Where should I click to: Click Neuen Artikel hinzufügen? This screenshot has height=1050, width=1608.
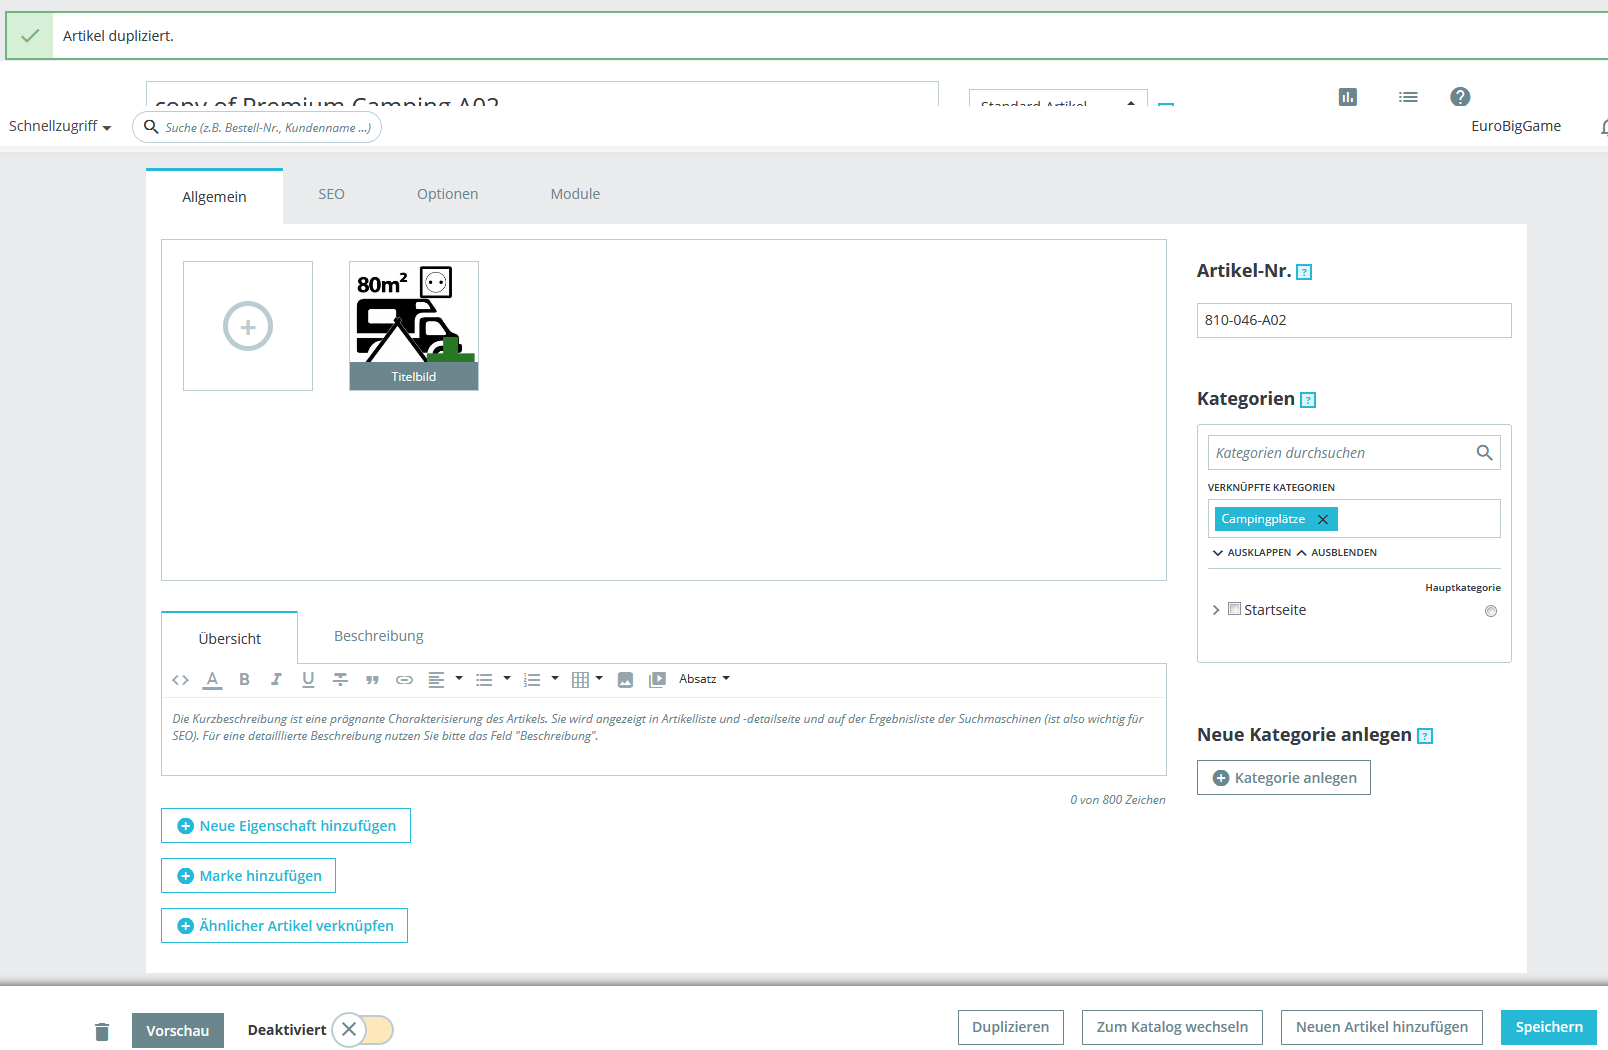point(1382,1027)
